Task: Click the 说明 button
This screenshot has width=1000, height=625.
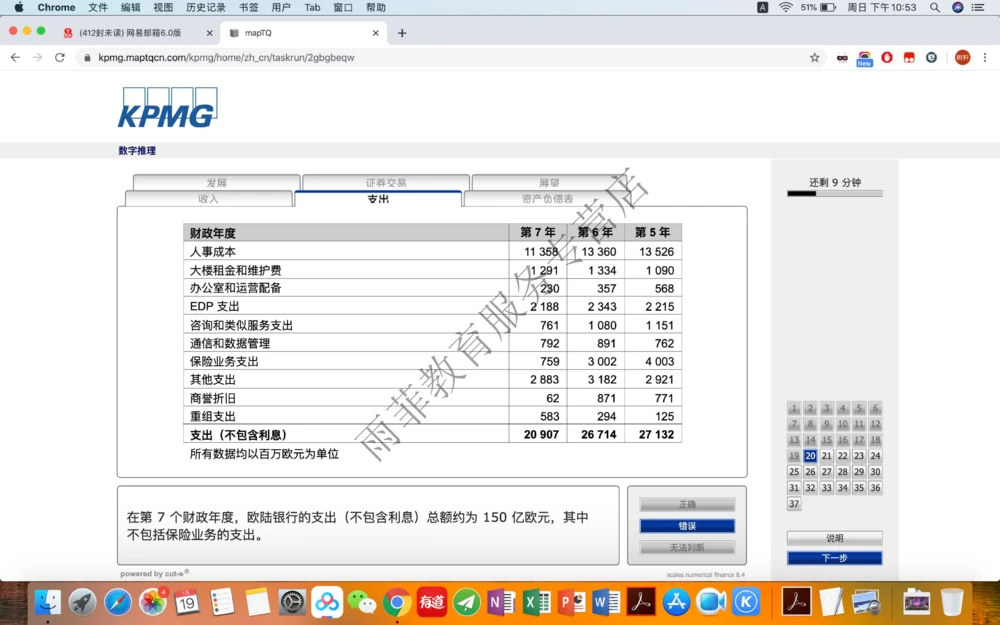Action: pos(834,537)
